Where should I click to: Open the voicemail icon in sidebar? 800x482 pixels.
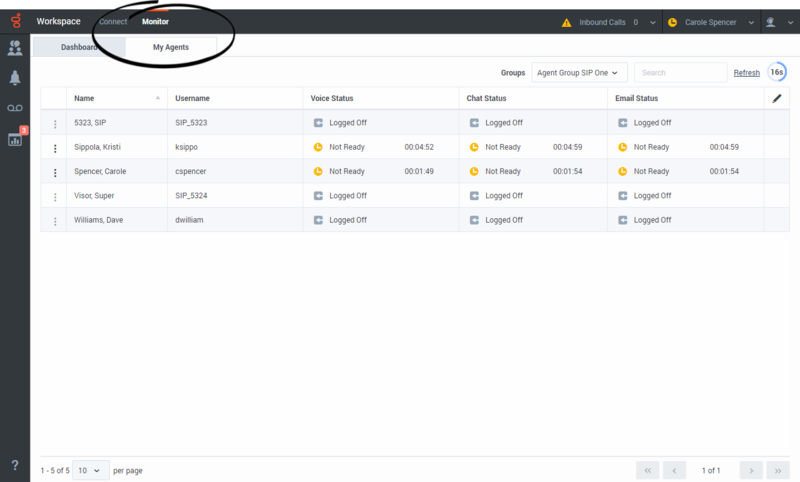15,108
